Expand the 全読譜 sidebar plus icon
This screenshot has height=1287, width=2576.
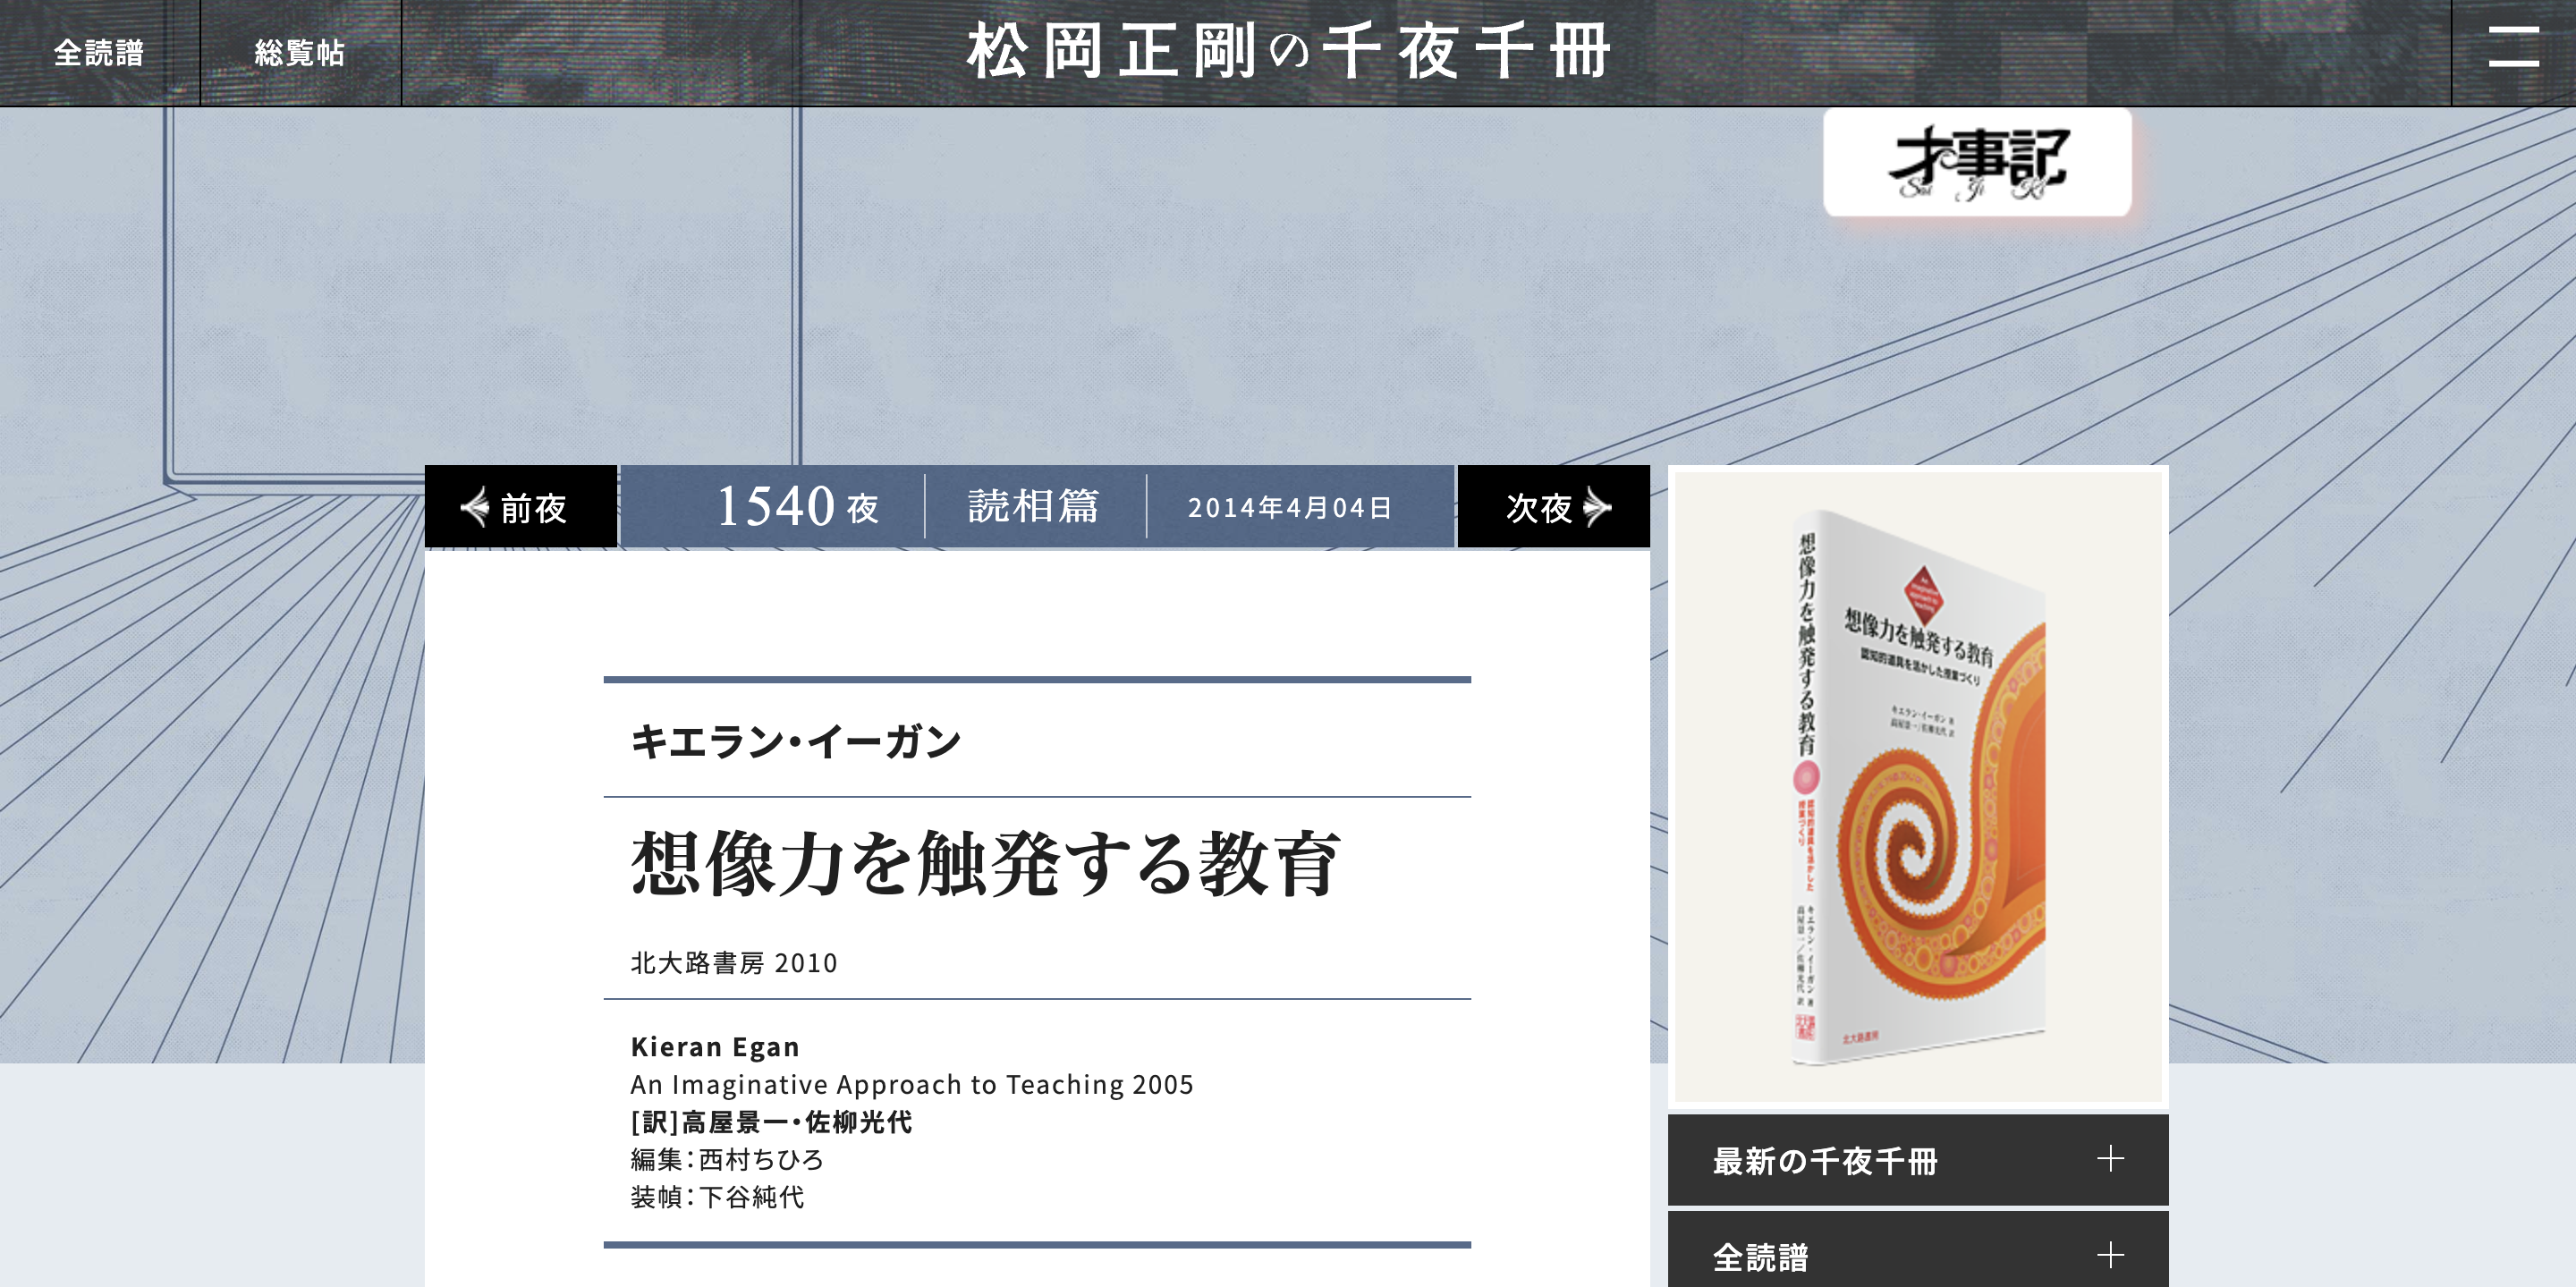(x=2110, y=1255)
